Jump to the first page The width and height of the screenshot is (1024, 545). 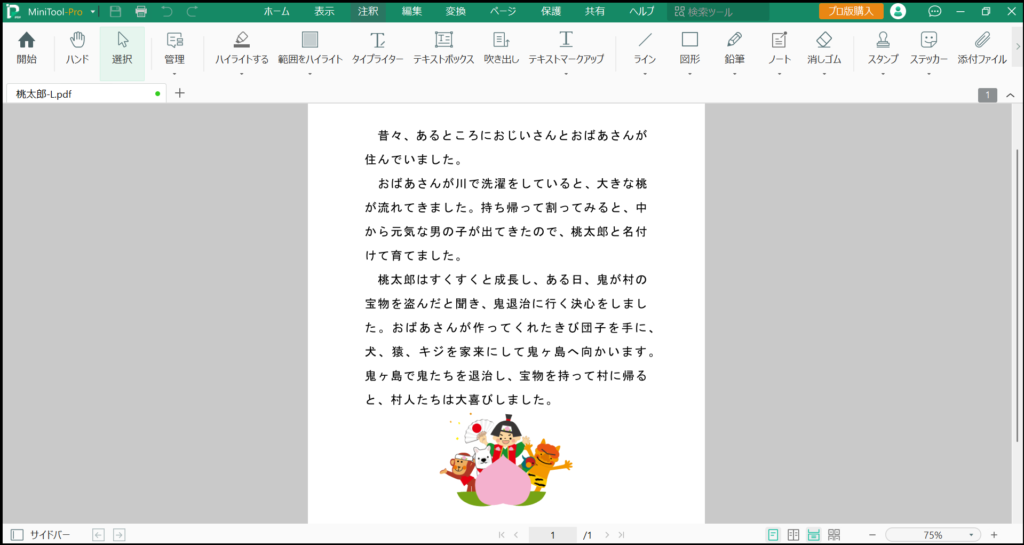coord(502,535)
